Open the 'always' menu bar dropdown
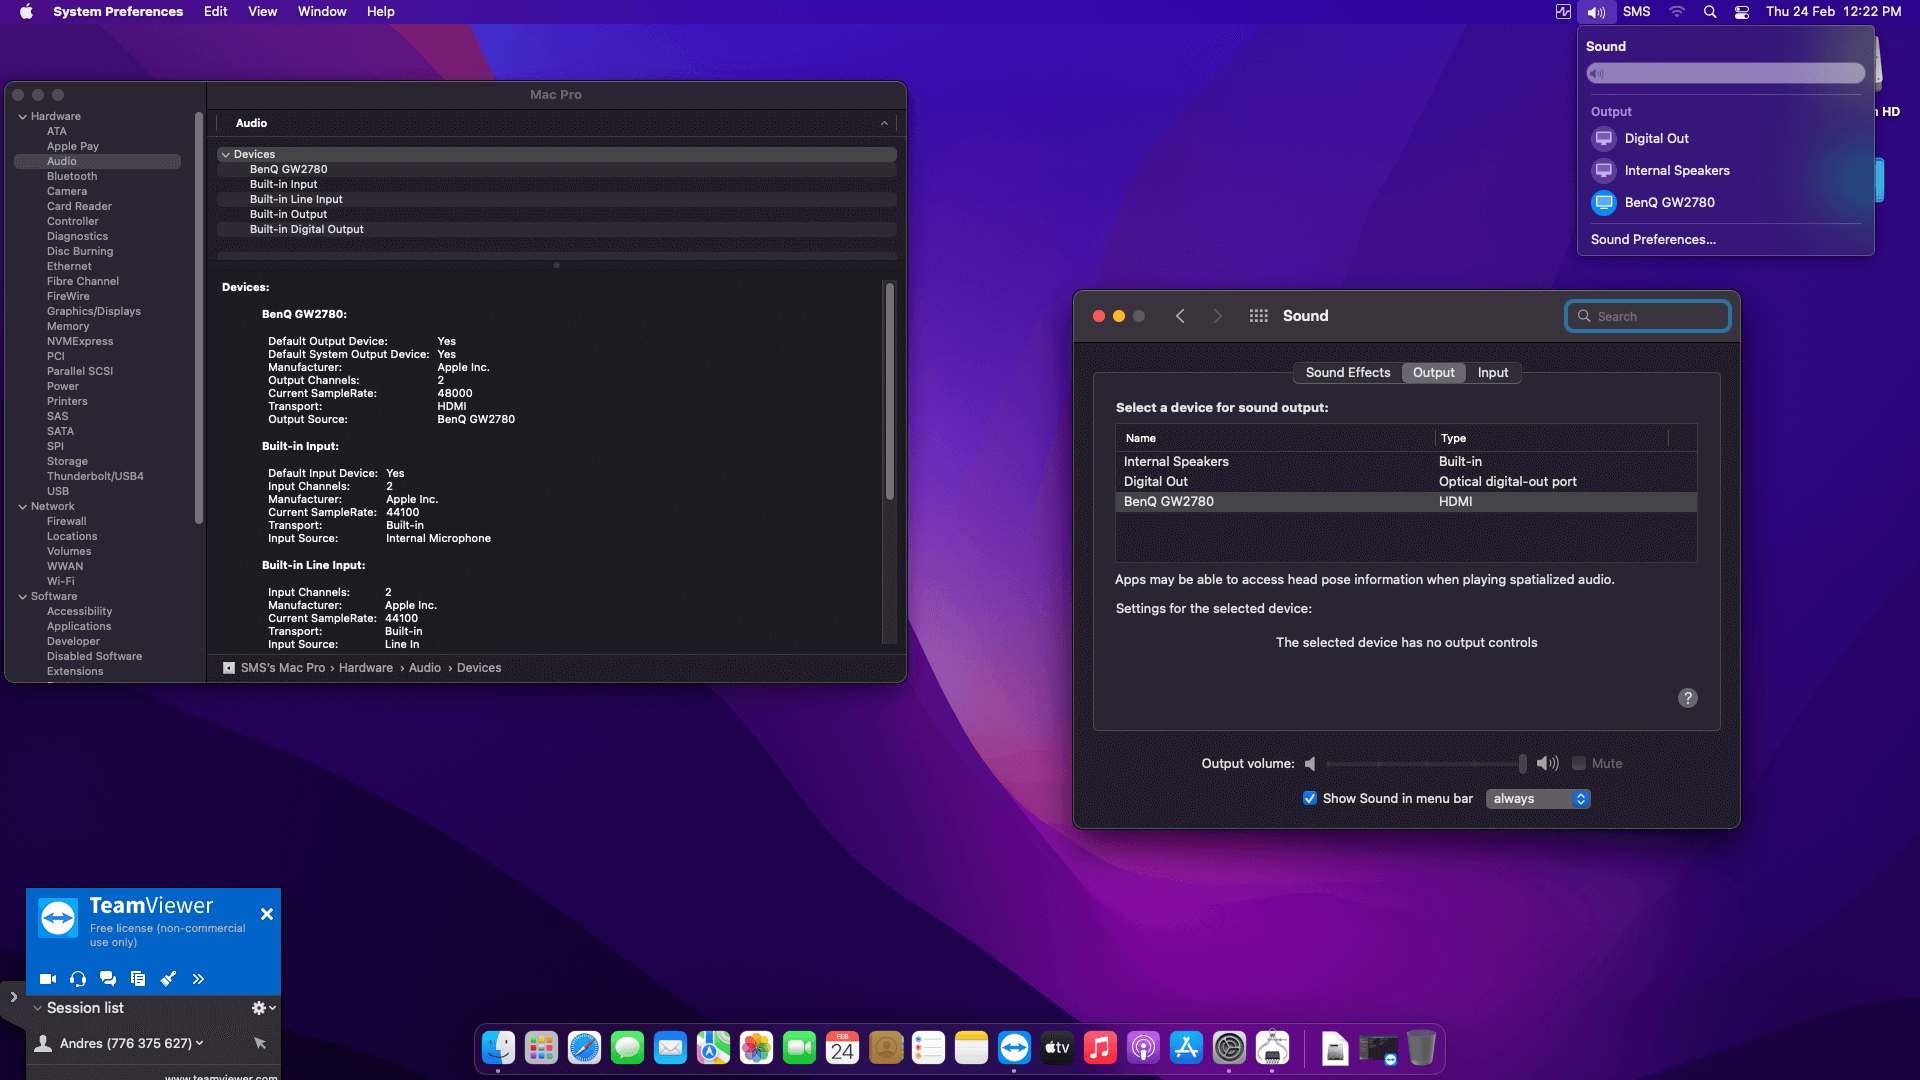1920x1080 pixels. pos(1538,799)
